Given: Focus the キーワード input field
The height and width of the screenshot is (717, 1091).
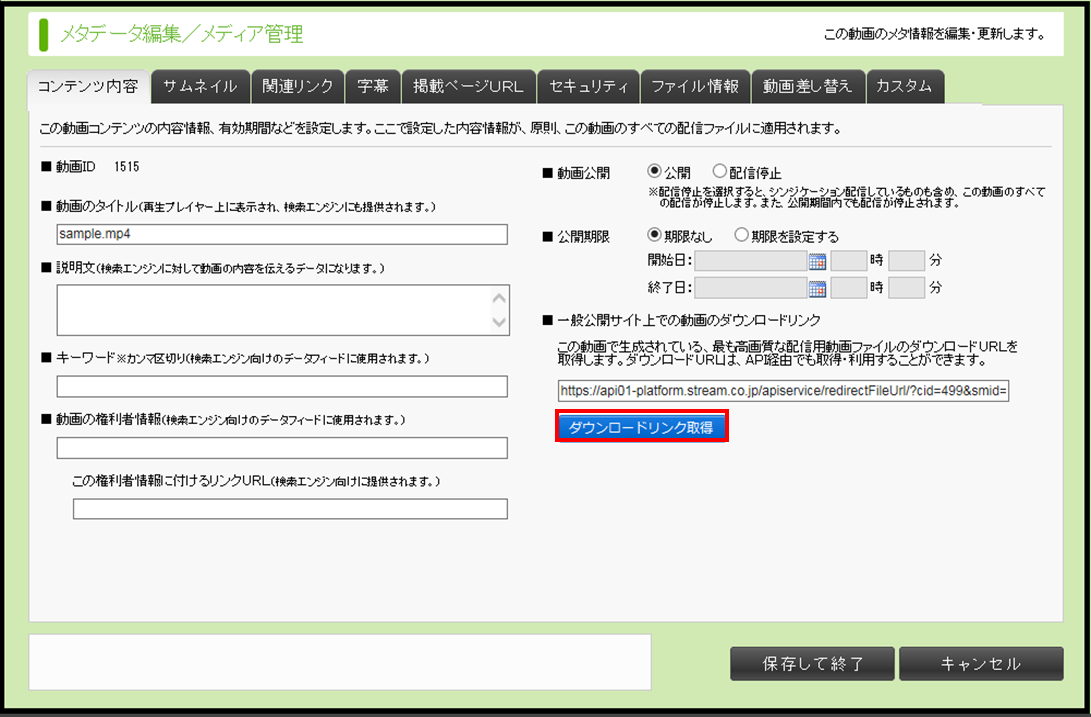Looking at the screenshot, I should pos(283,387).
